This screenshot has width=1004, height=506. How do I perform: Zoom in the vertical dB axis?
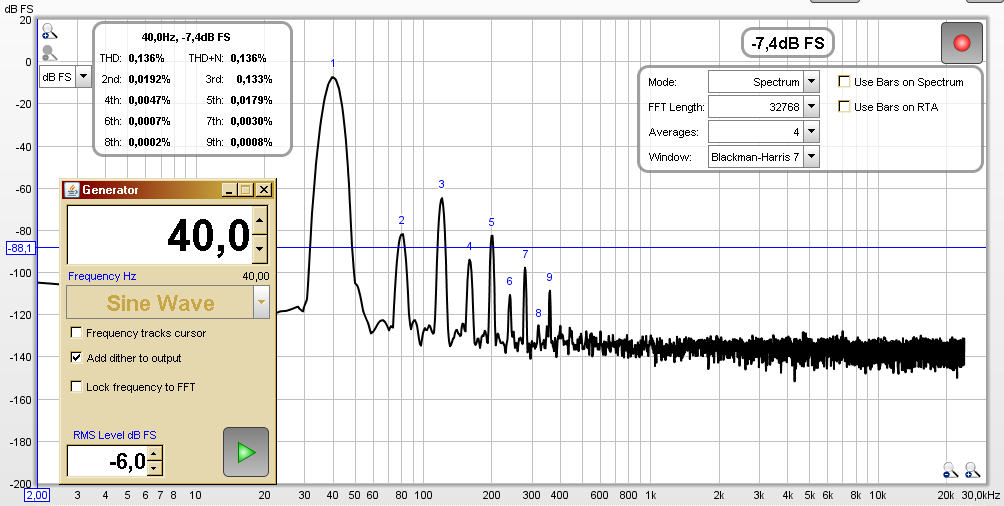click(x=47, y=34)
